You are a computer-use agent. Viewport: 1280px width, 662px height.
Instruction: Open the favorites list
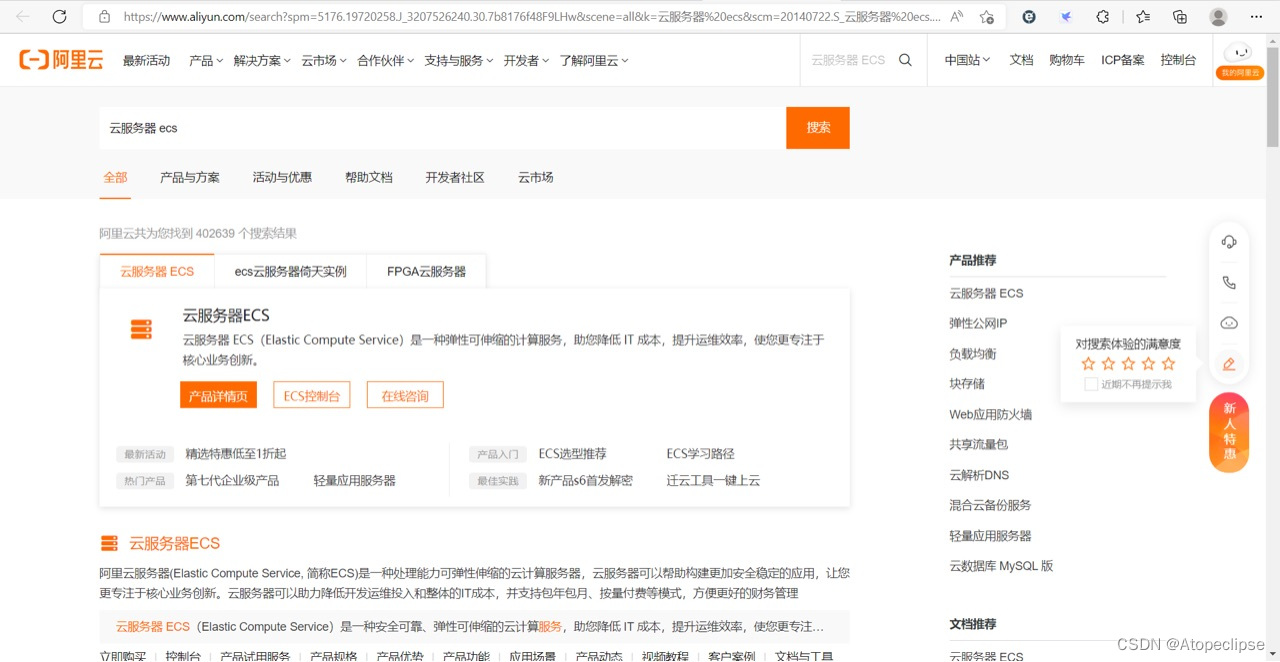pyautogui.click(x=1143, y=17)
